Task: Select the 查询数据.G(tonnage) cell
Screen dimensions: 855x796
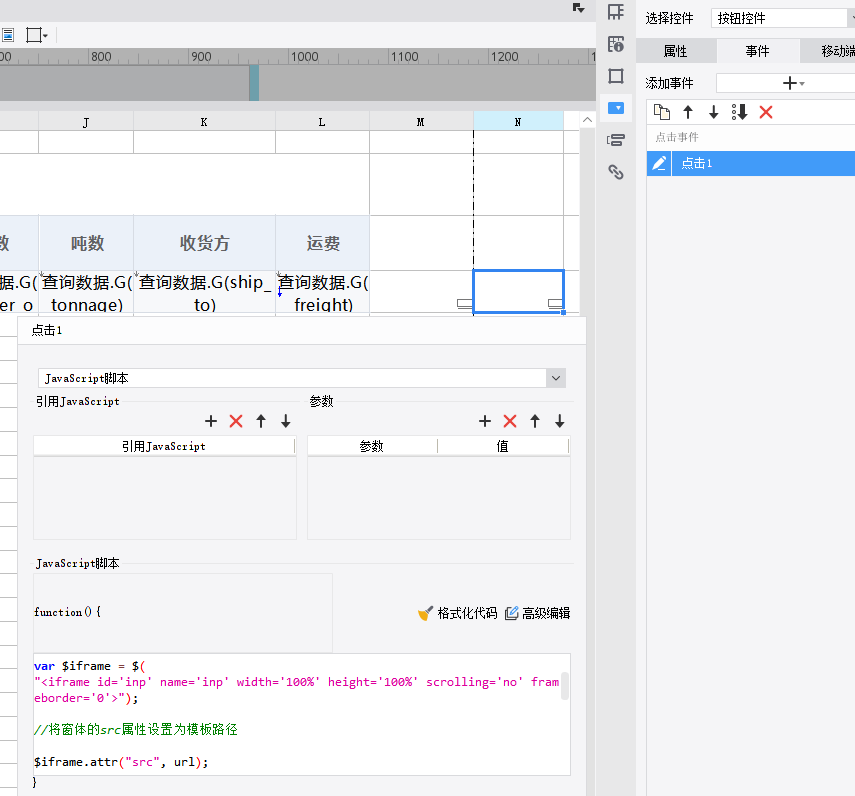Action: 86,293
